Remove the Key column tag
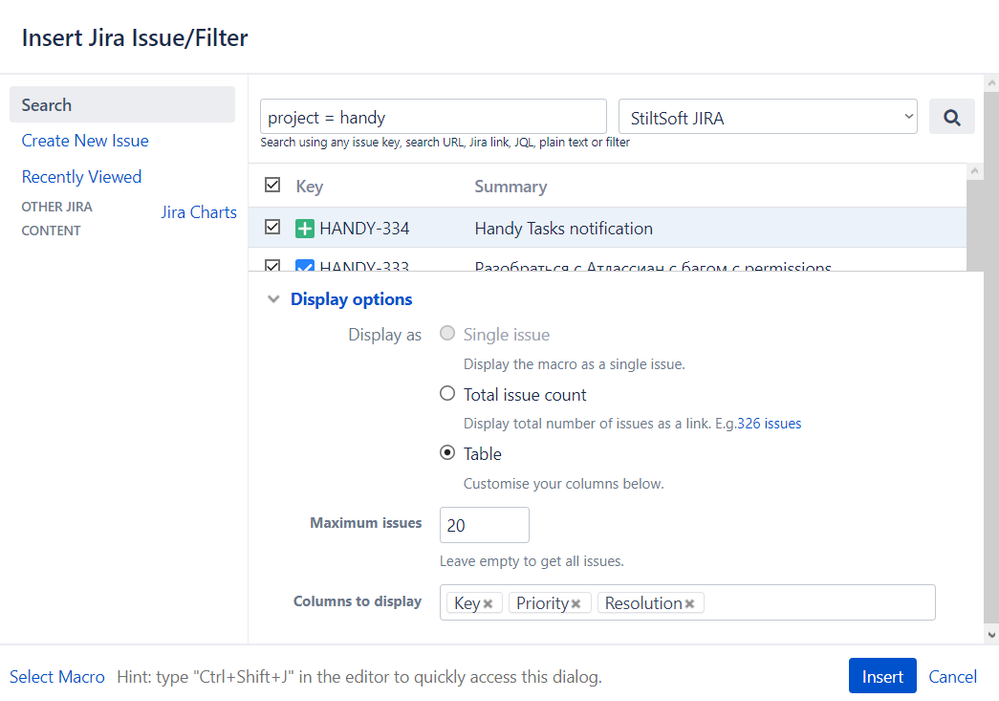Viewport: 999px width, 701px height. [x=488, y=603]
